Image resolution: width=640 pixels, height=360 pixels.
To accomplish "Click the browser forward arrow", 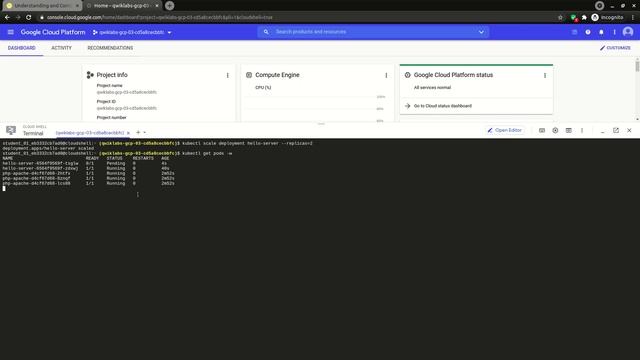I will tap(18, 17).
